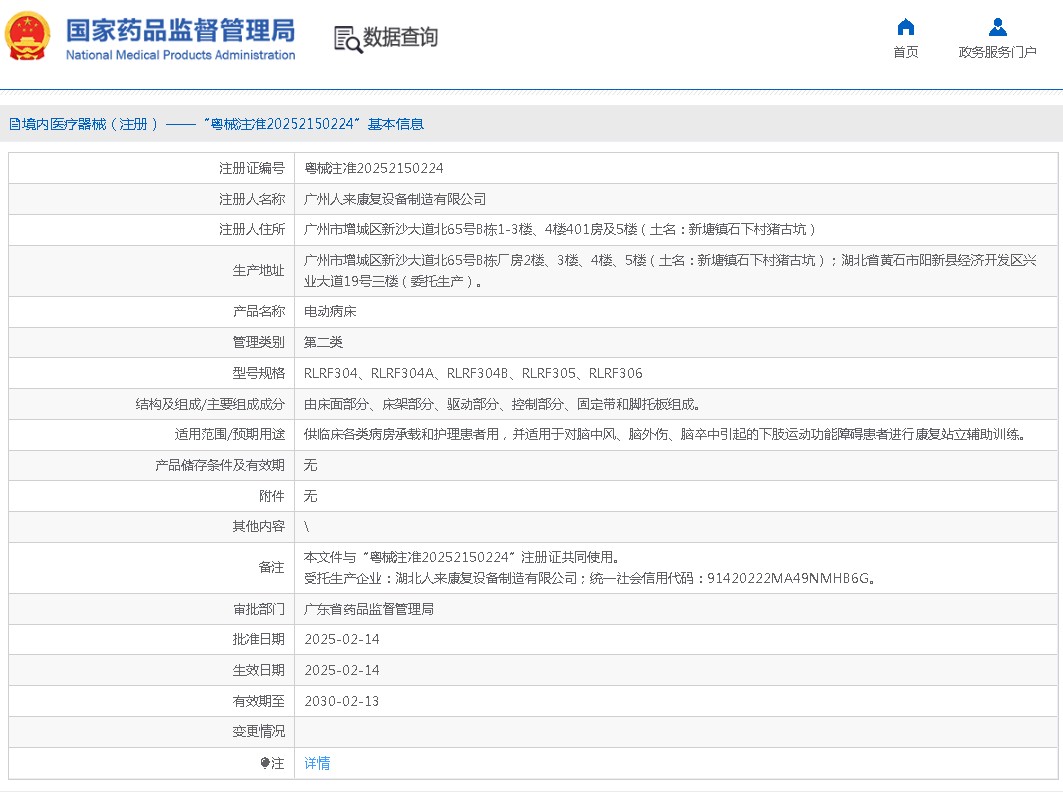Click the 国家药品监督管理局 site title
Screen dimensions: 1063x795
[x=180, y=28]
